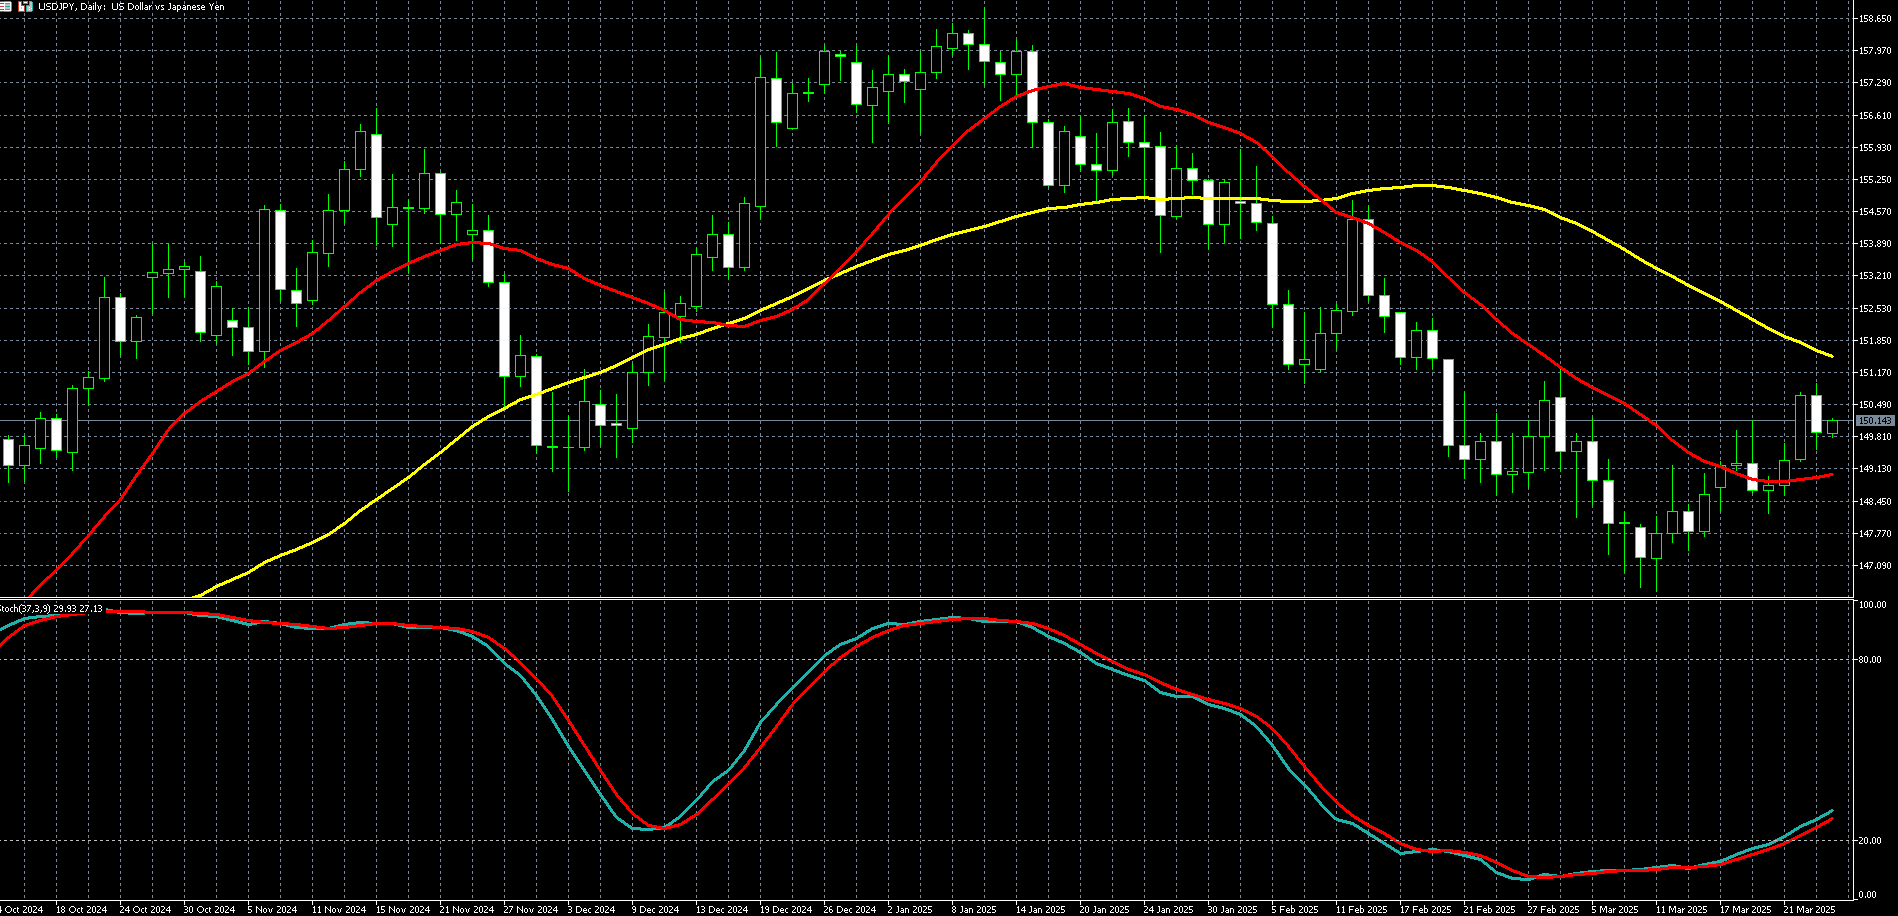This screenshot has height=916, width=1898.
Task: Click the 154.570 price axis value
Action: coord(1874,212)
